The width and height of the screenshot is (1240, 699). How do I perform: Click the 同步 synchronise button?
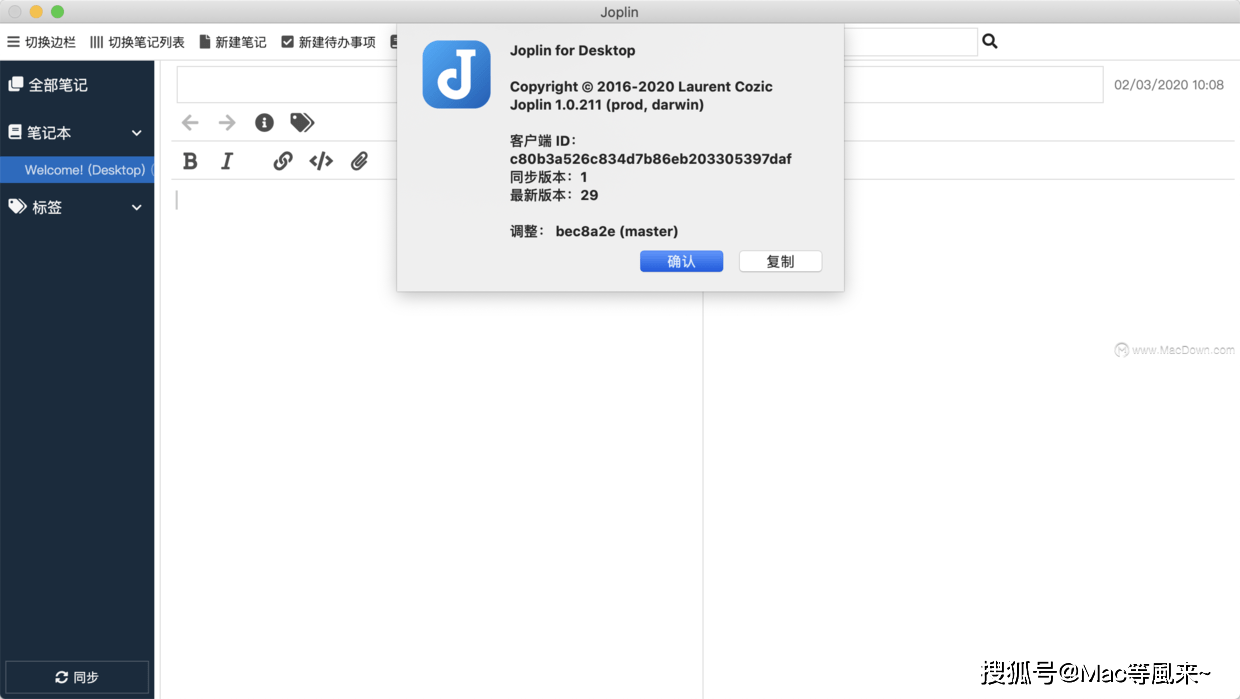click(x=77, y=677)
